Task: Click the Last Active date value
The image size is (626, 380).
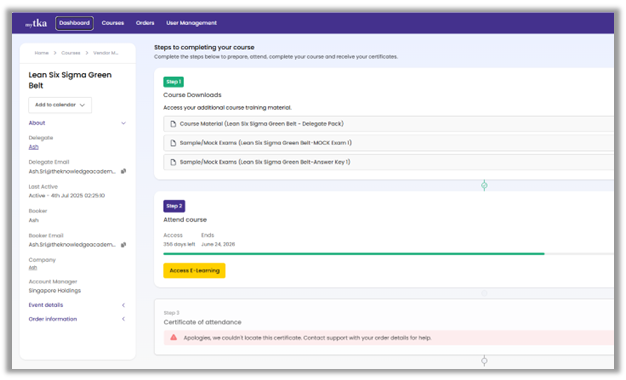Action: 67,196
